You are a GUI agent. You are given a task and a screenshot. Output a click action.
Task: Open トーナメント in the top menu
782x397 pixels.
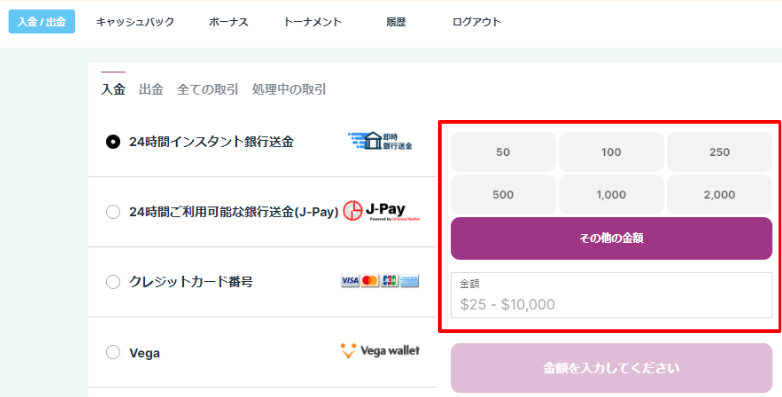click(313, 22)
